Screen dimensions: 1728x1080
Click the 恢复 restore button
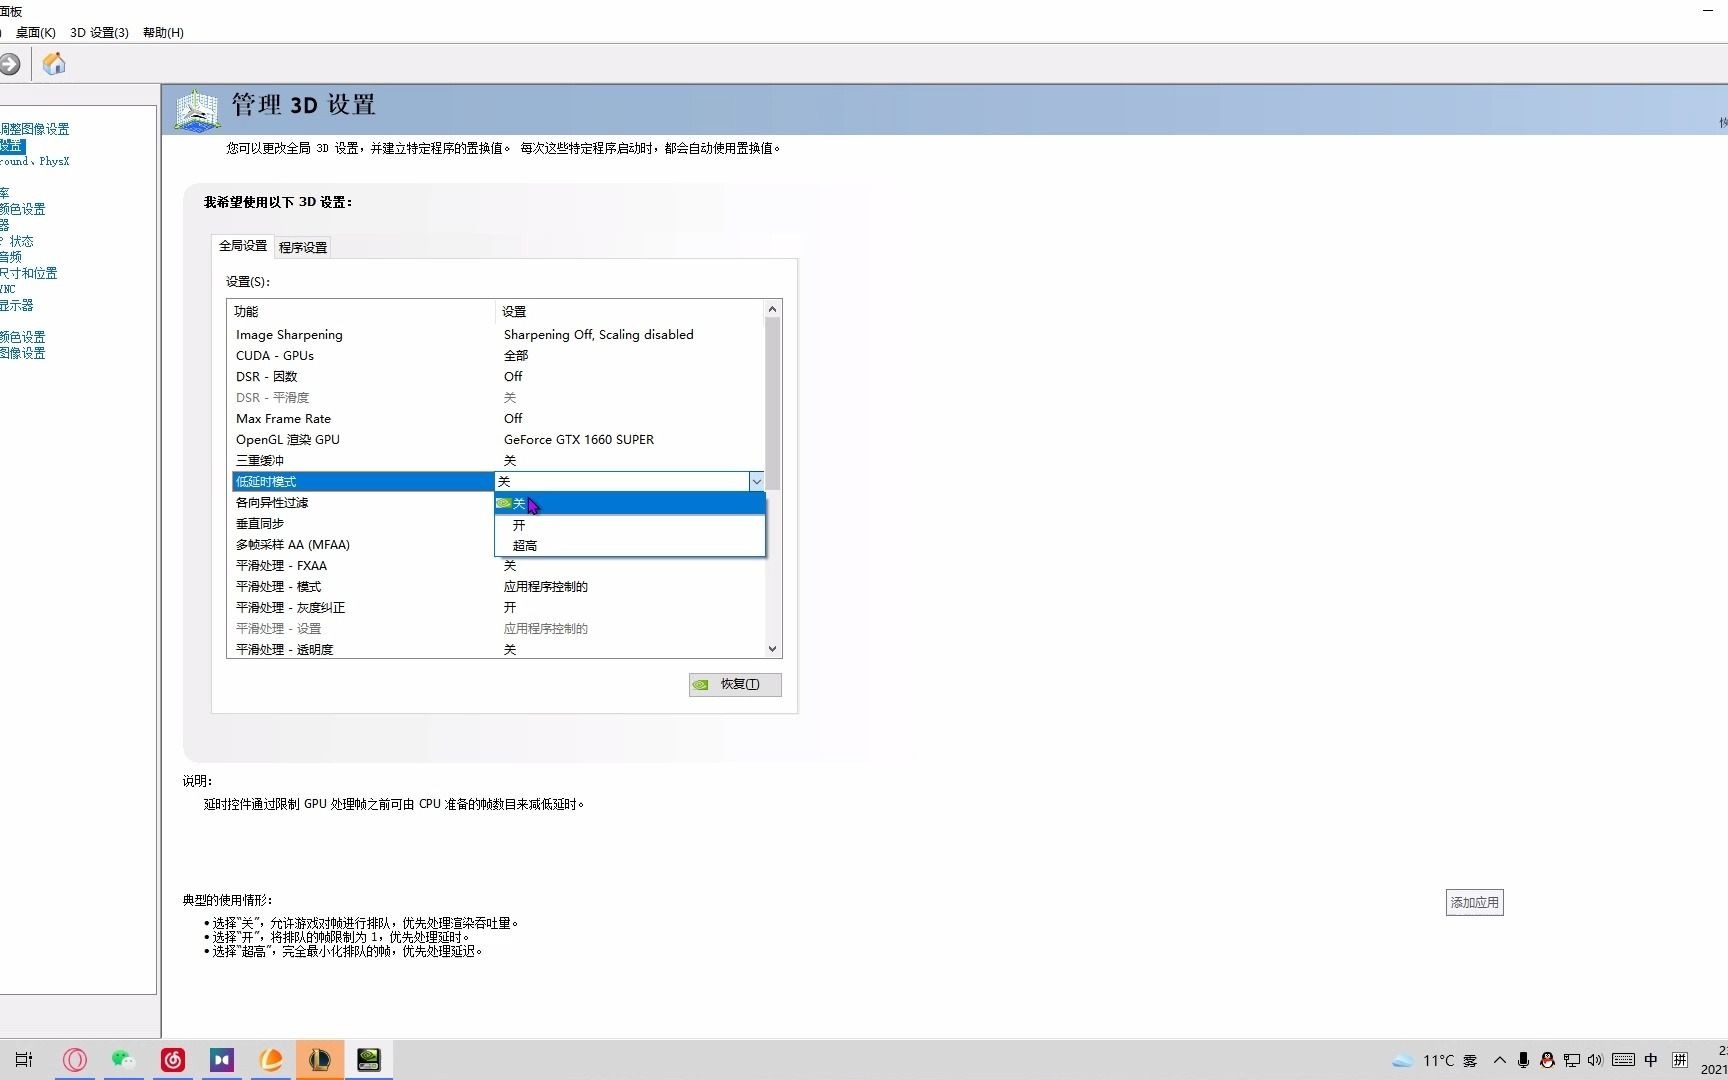735,684
